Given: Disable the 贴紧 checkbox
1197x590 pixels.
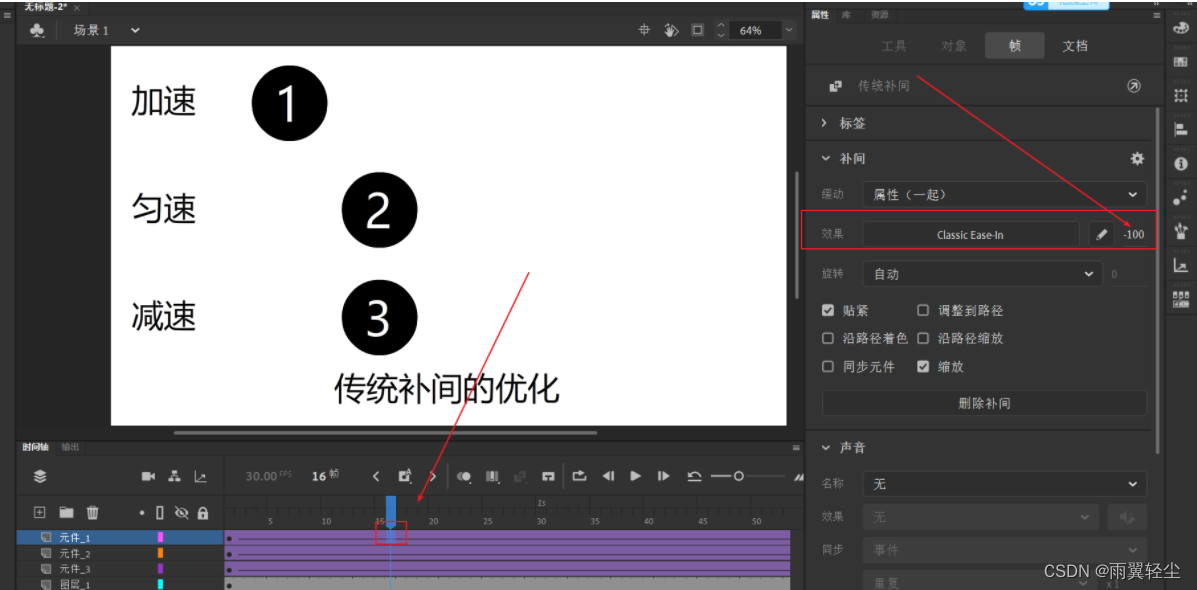Looking at the screenshot, I should coord(827,310).
